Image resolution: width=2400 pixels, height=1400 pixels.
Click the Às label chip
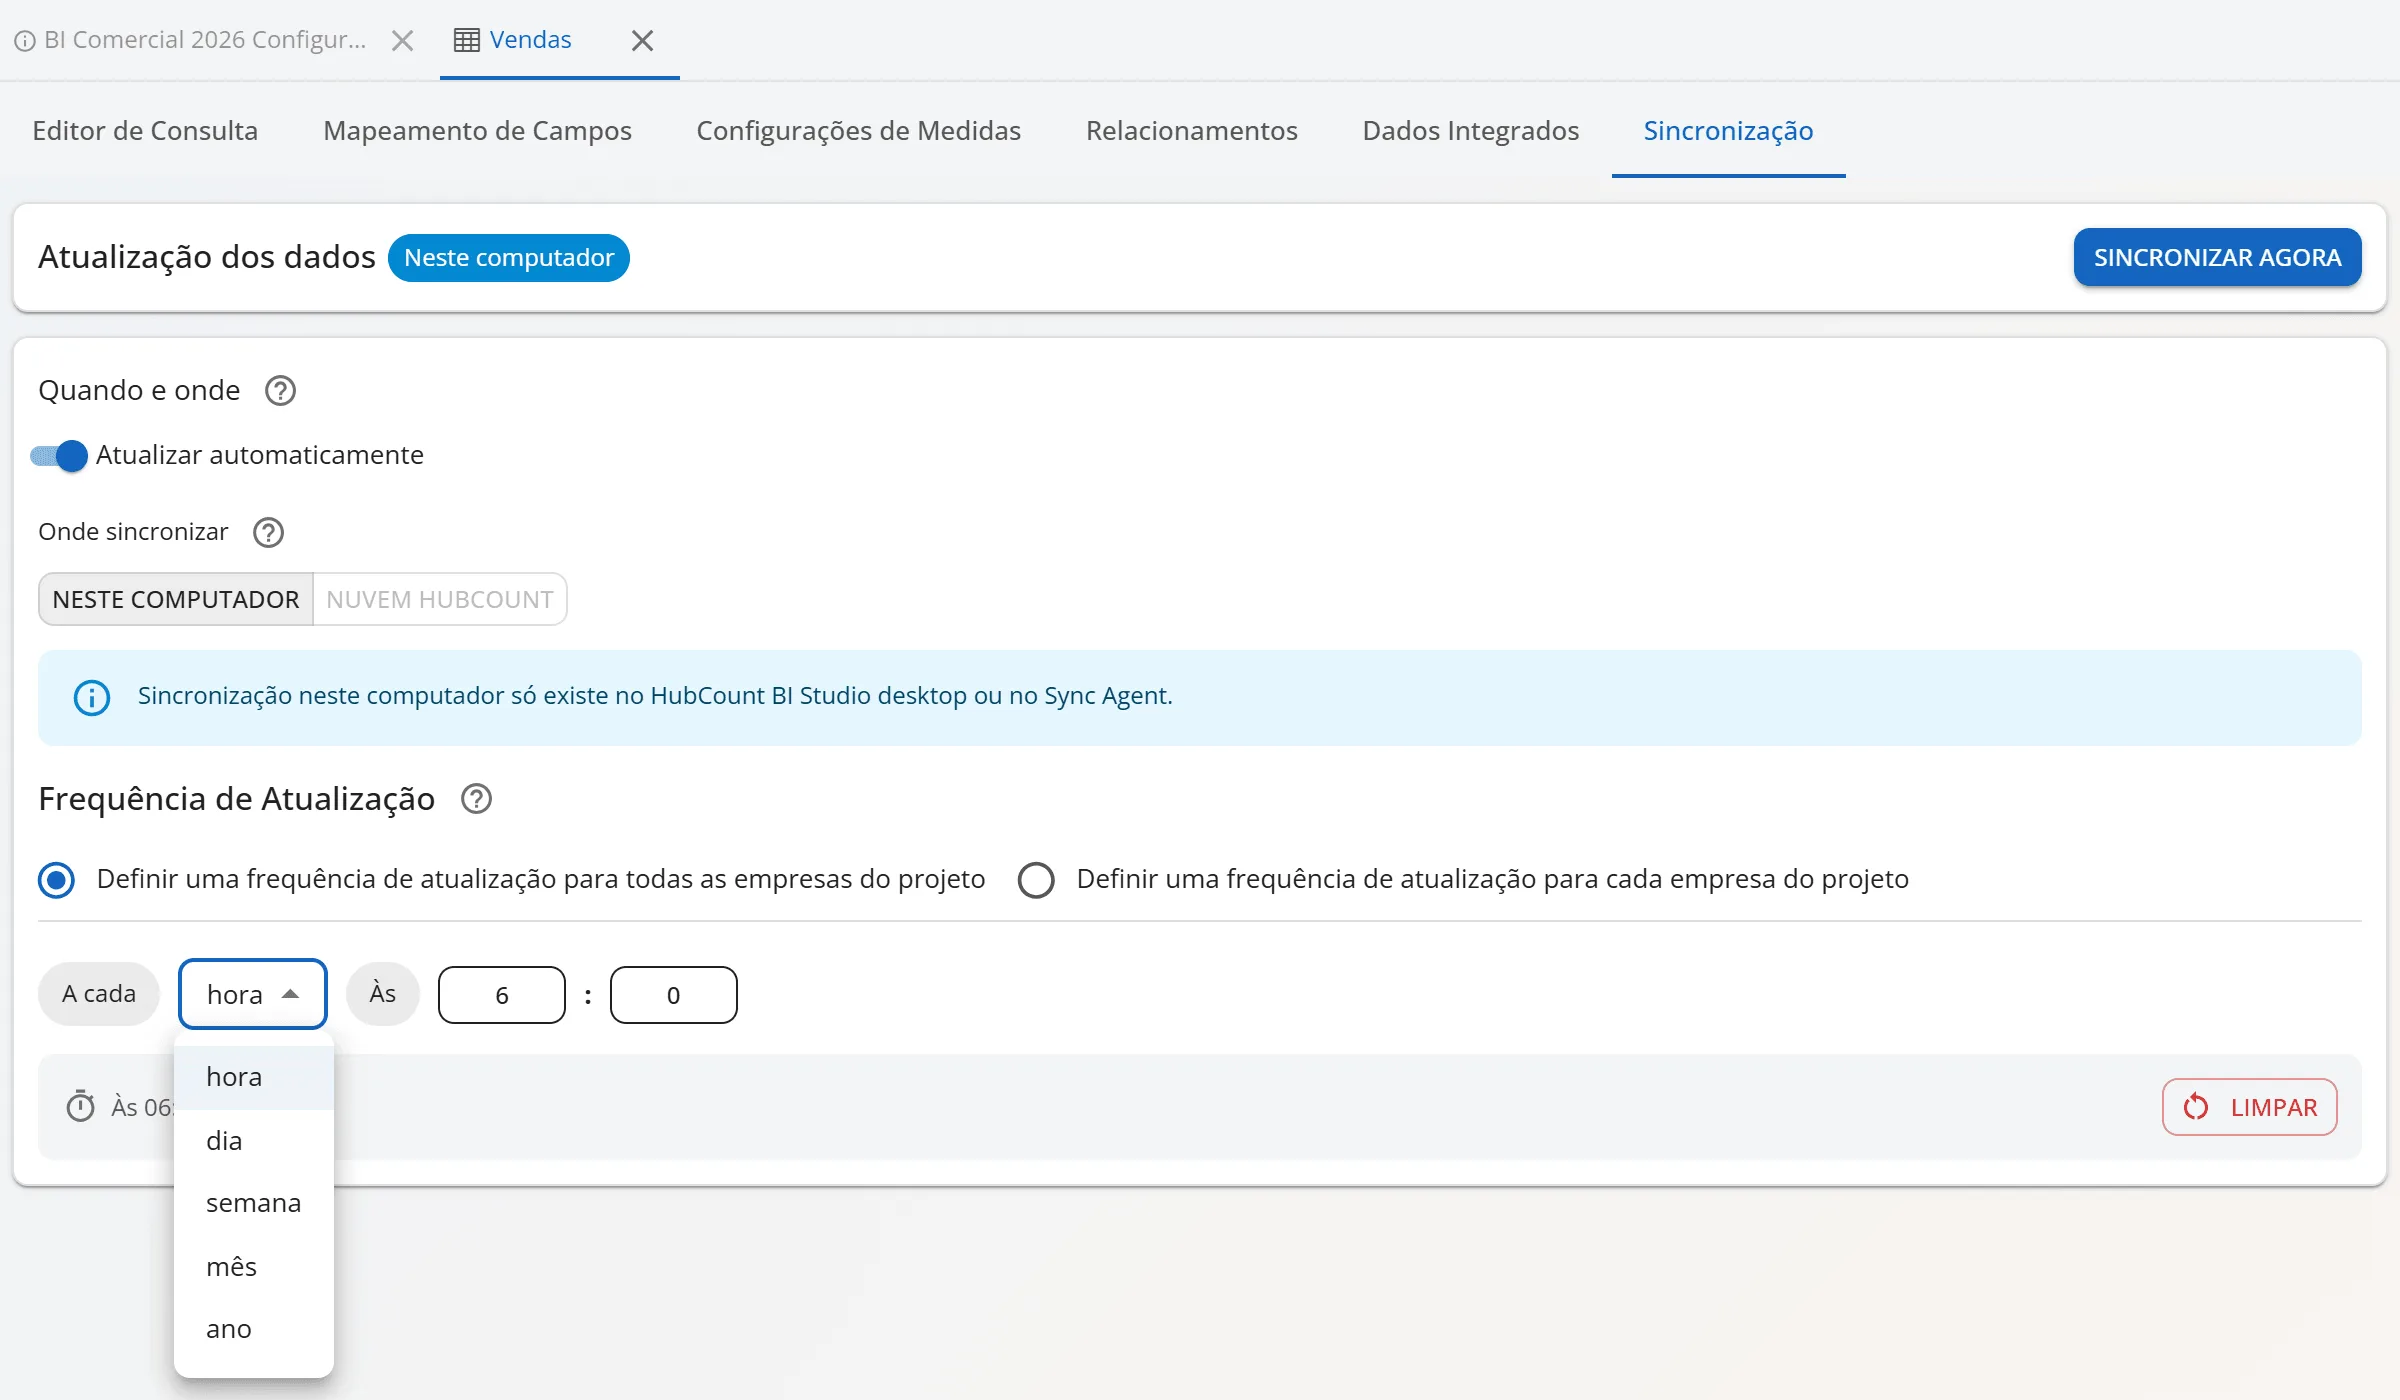(383, 994)
